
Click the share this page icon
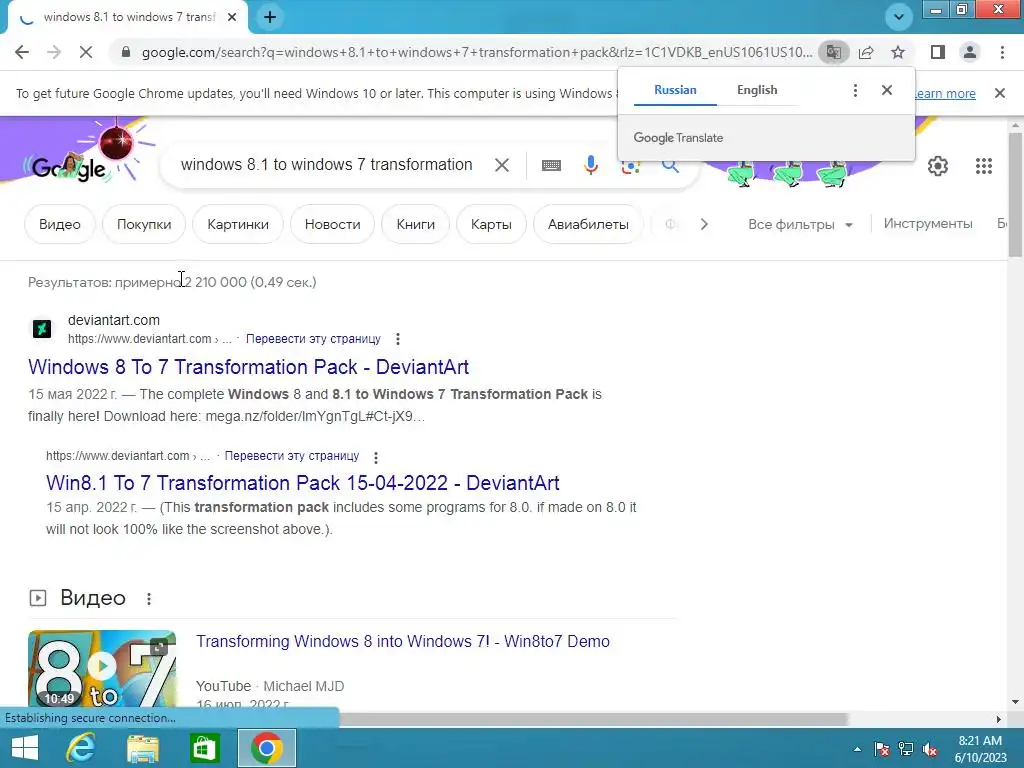click(x=866, y=52)
